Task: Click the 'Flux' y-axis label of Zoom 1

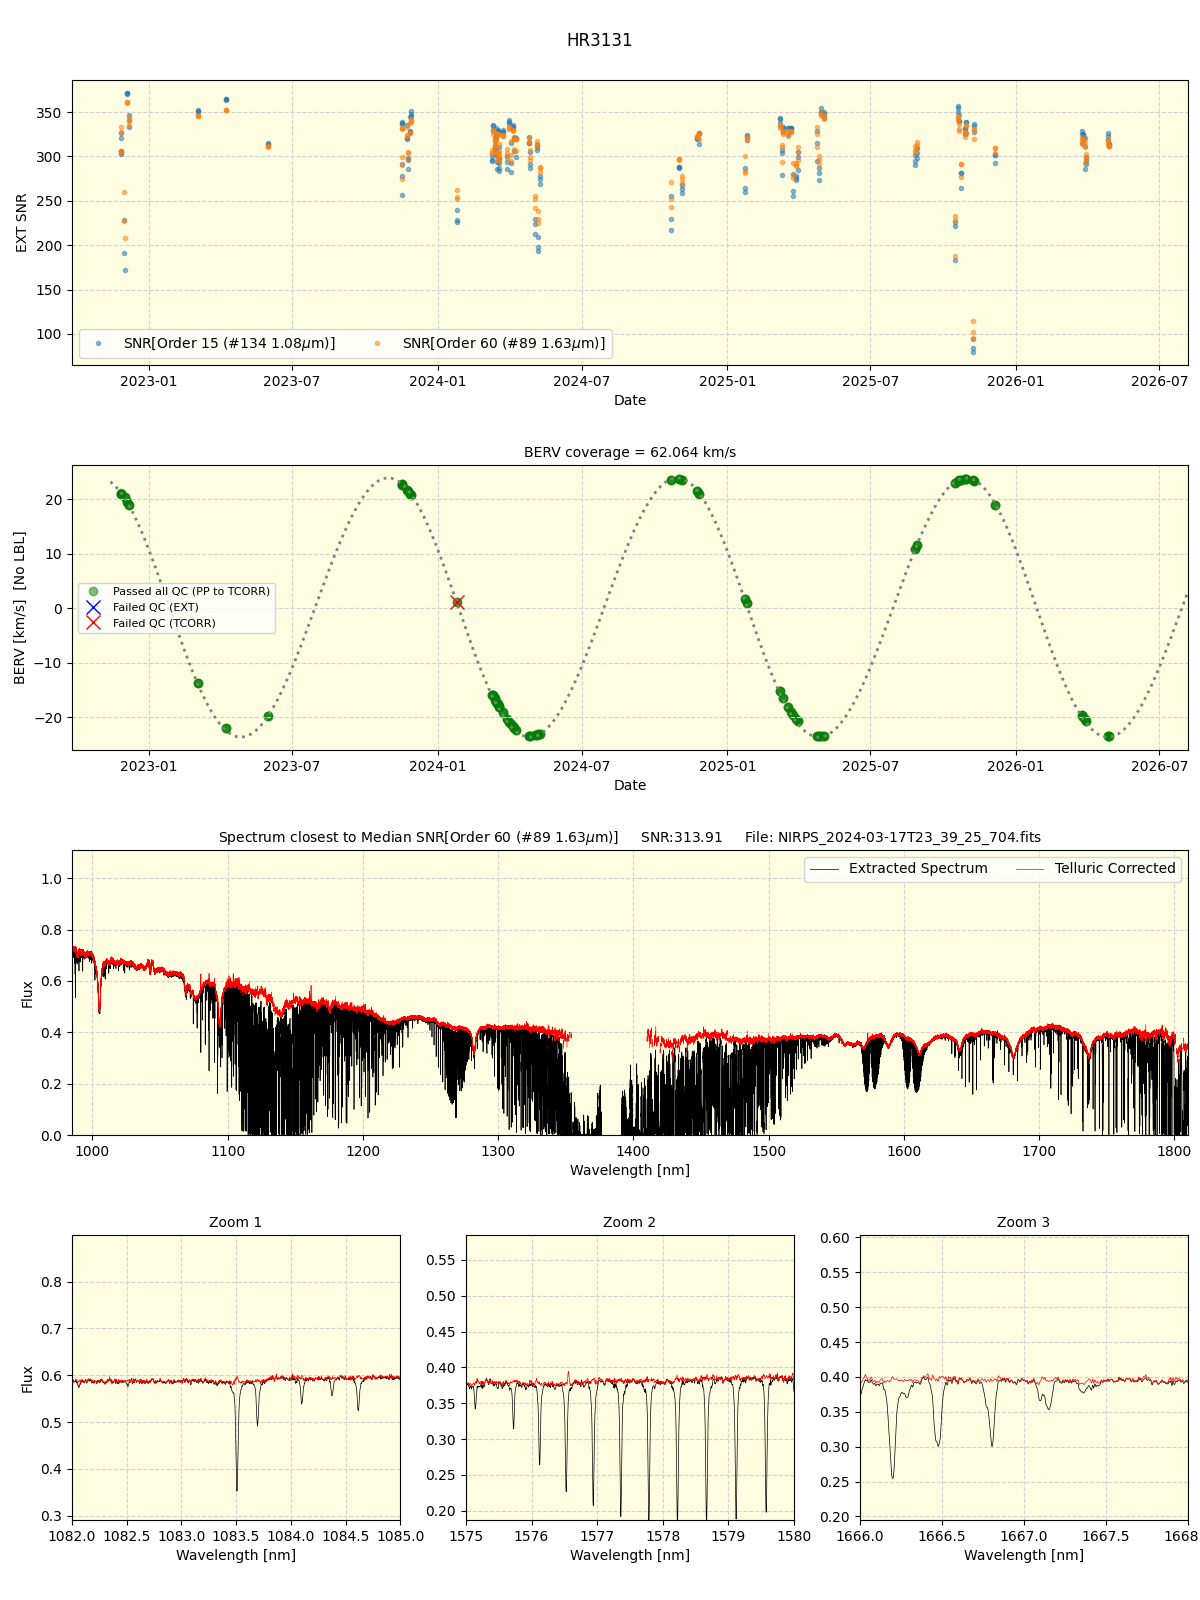Action: point(28,1379)
